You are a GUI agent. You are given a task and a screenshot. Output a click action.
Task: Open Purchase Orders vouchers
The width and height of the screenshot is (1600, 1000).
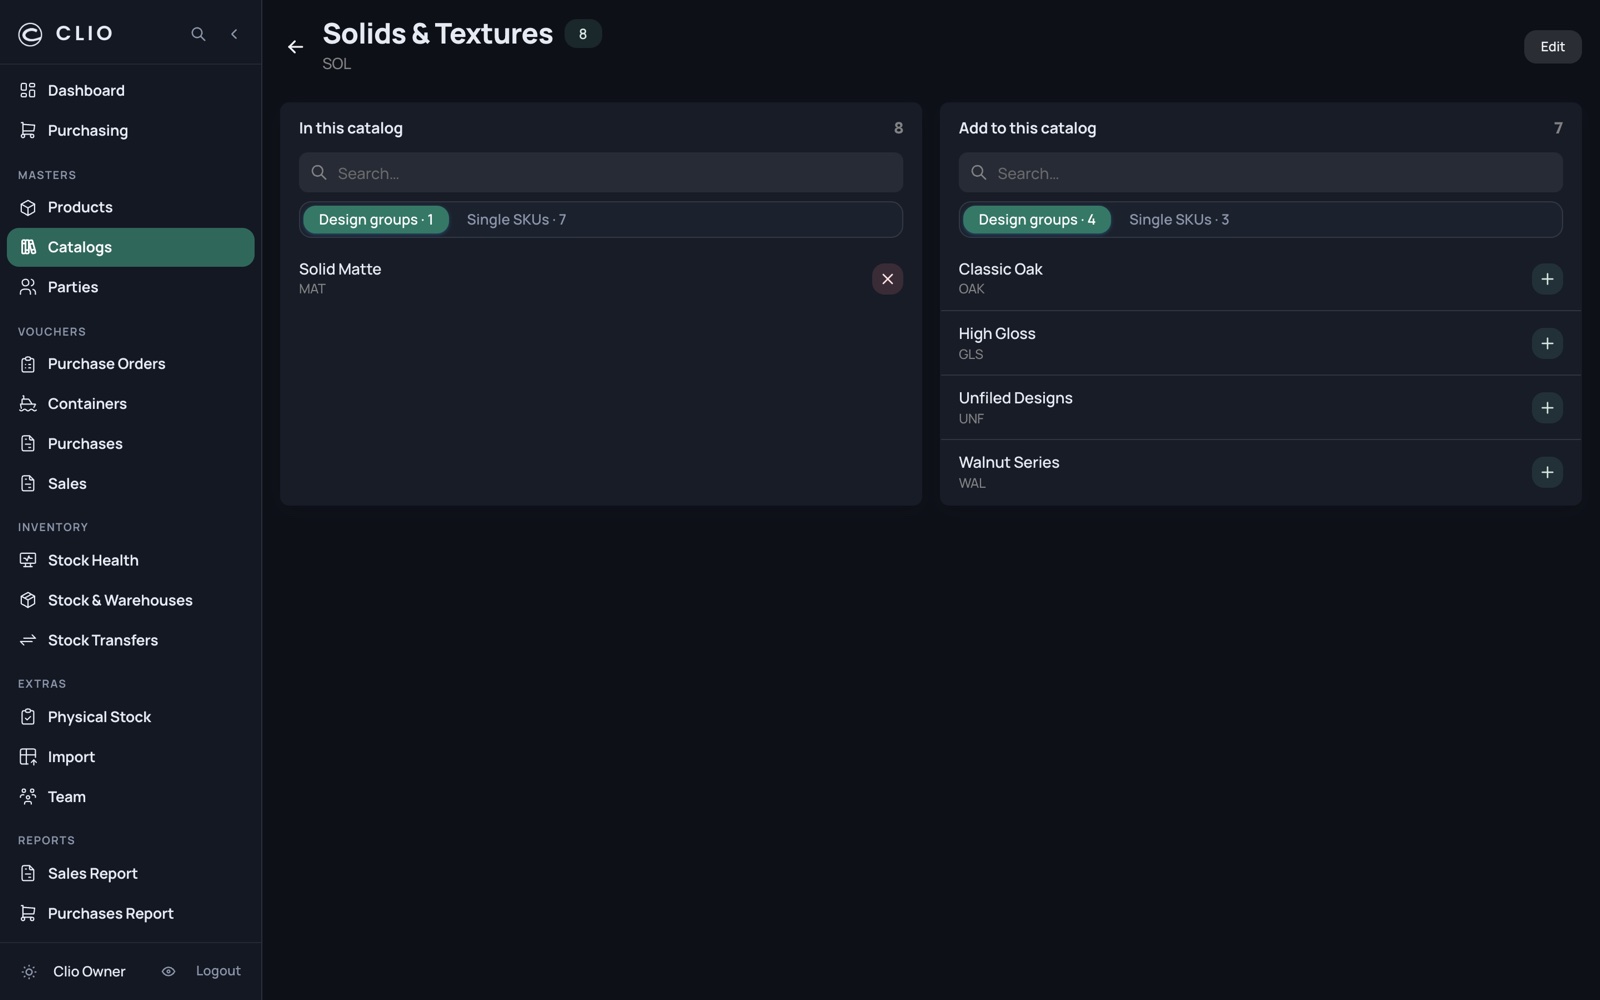coord(131,364)
